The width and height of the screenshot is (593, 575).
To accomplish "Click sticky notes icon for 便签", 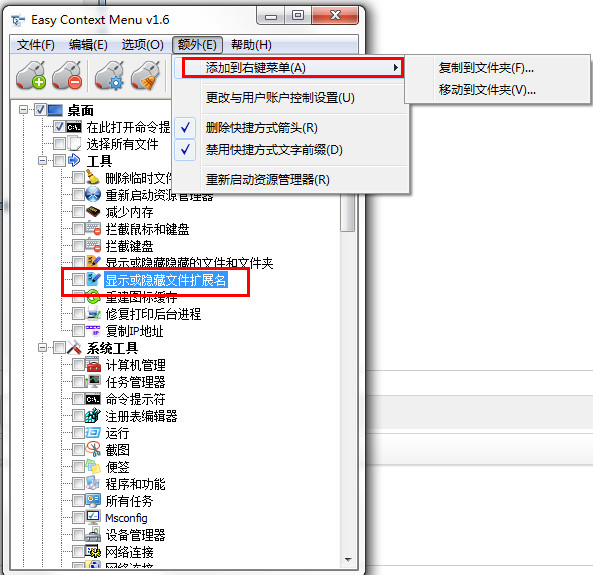I will (x=93, y=466).
